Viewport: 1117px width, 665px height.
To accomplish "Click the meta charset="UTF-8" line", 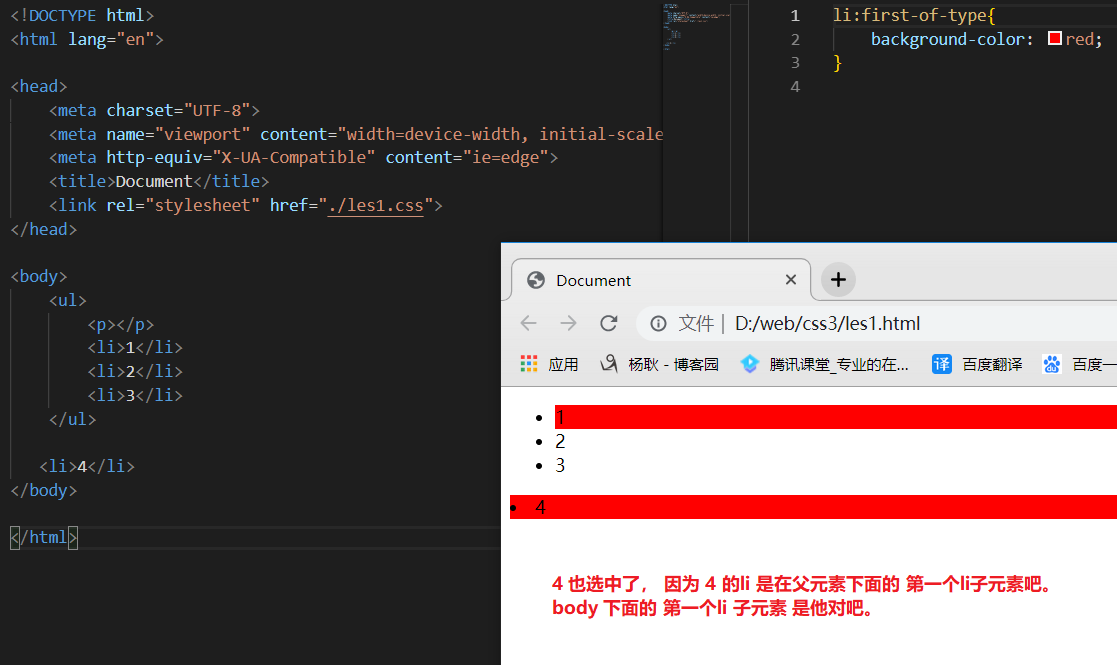I will (155, 110).
